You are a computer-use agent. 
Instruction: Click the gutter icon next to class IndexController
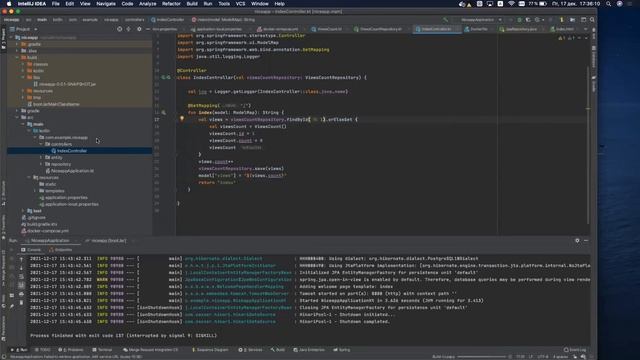click(x=166, y=77)
